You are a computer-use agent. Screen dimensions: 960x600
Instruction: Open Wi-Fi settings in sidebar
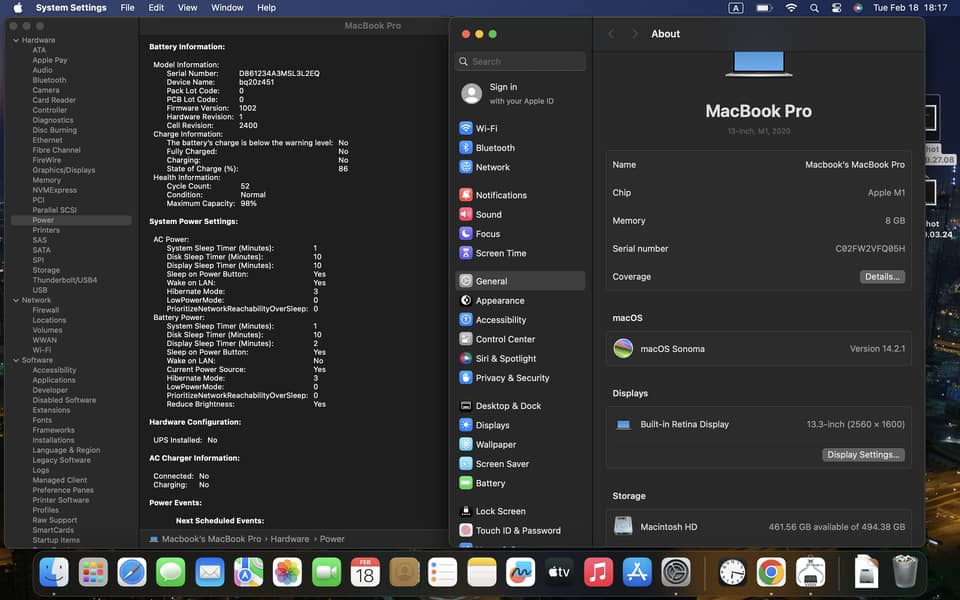tap(486, 128)
